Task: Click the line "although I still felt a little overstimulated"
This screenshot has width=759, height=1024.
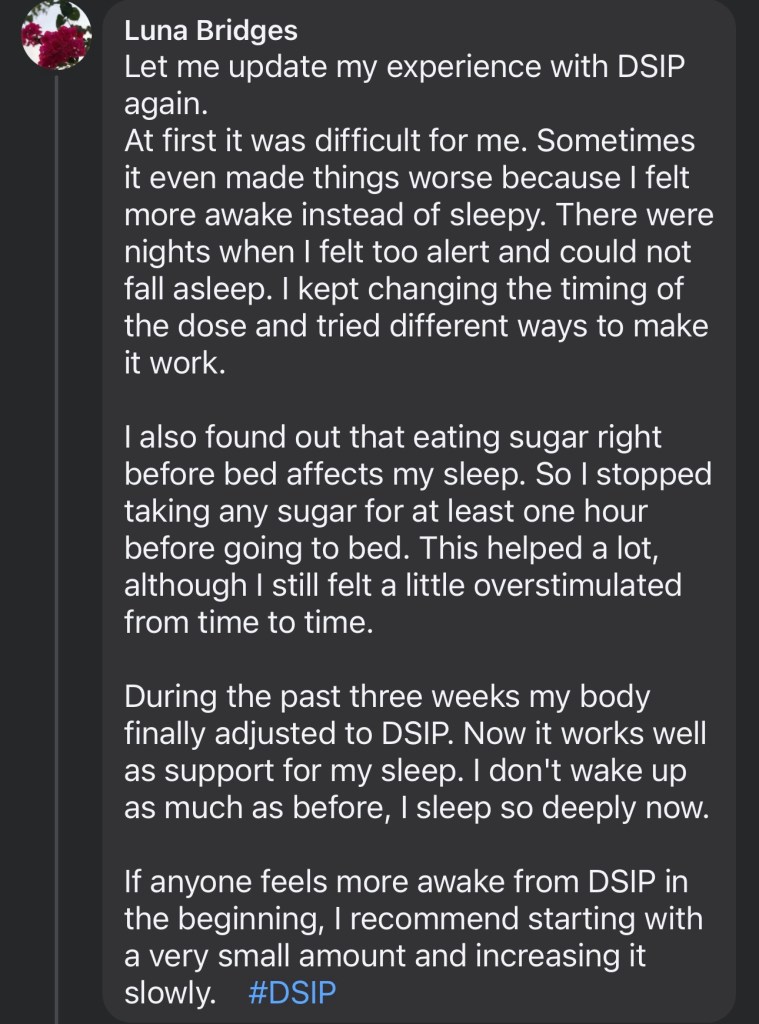Action: pos(402,585)
